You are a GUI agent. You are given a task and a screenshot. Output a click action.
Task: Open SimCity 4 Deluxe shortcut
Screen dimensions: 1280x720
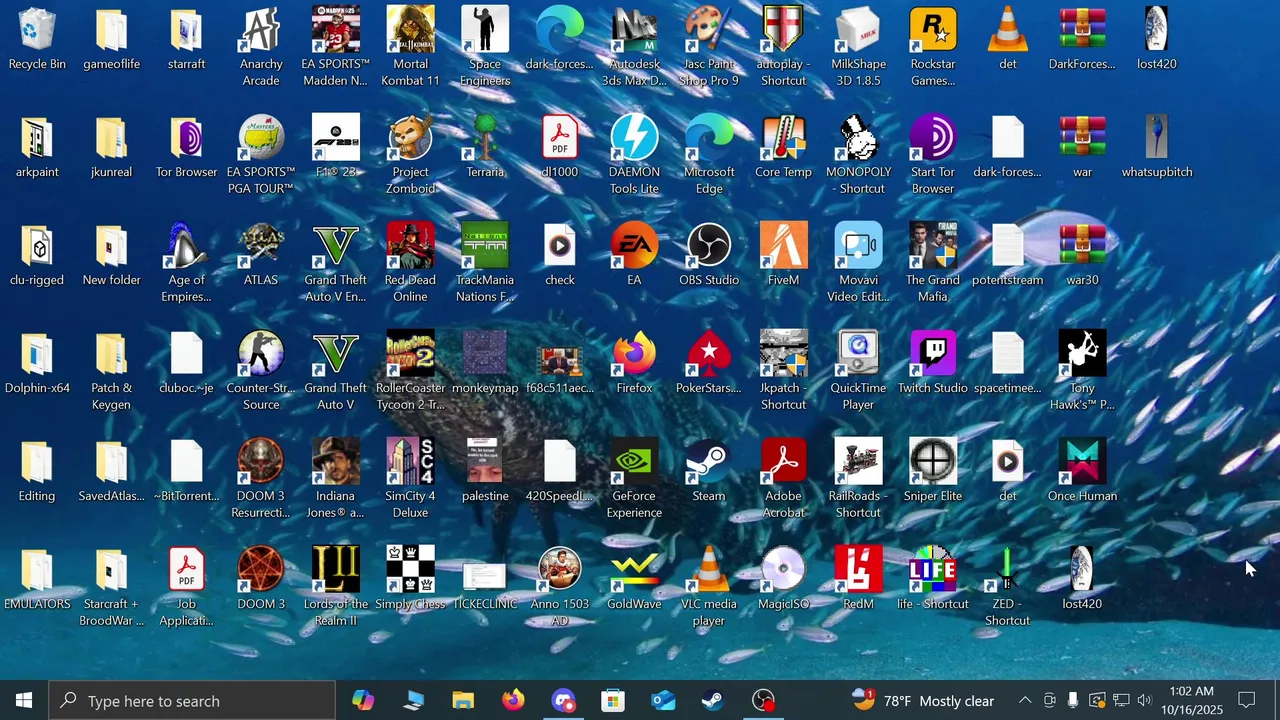[x=410, y=478]
